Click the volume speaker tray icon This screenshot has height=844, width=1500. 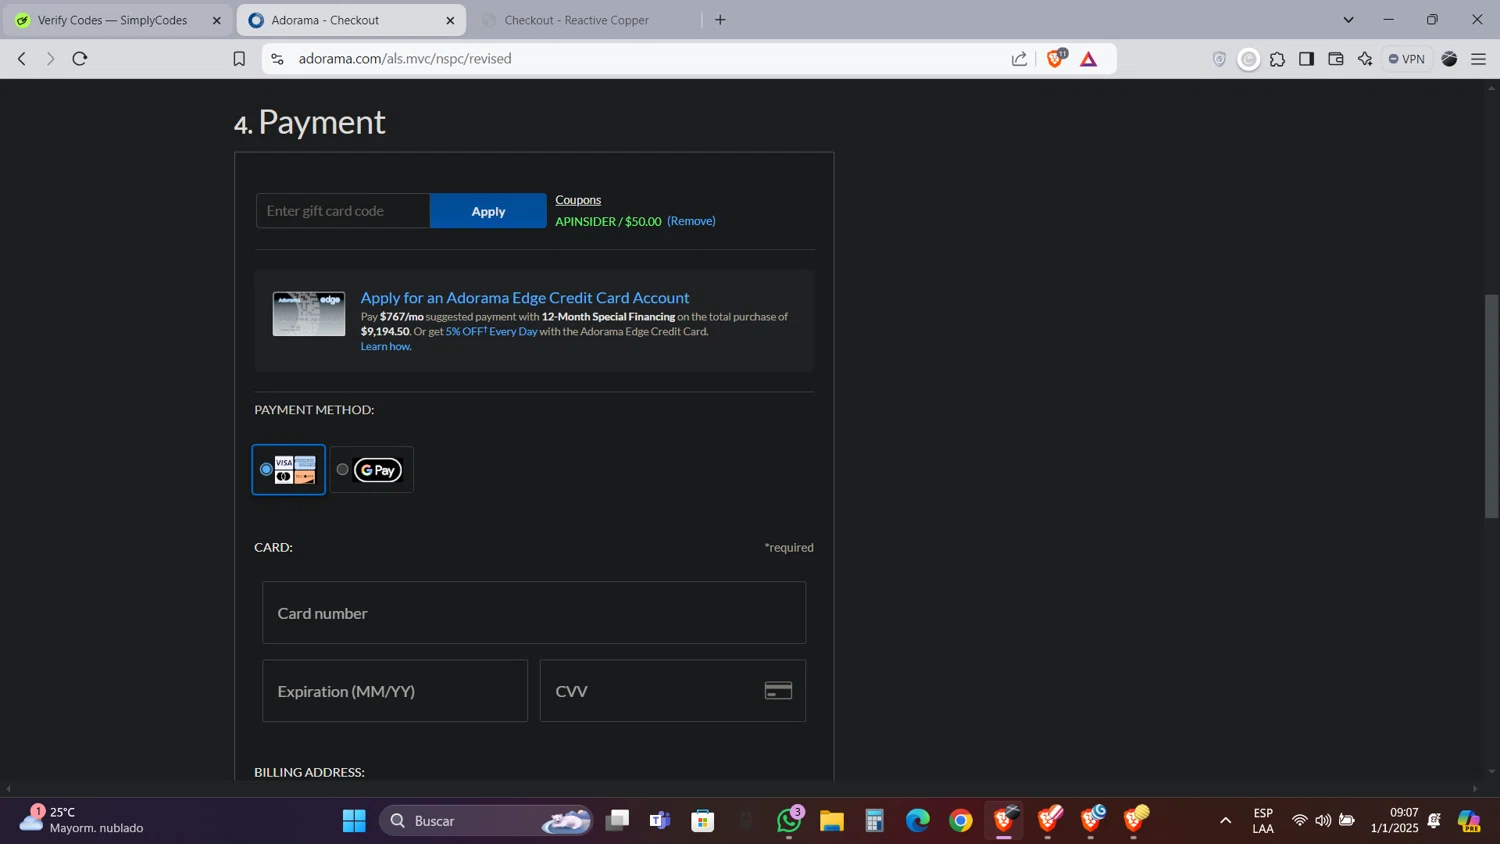[1323, 821]
